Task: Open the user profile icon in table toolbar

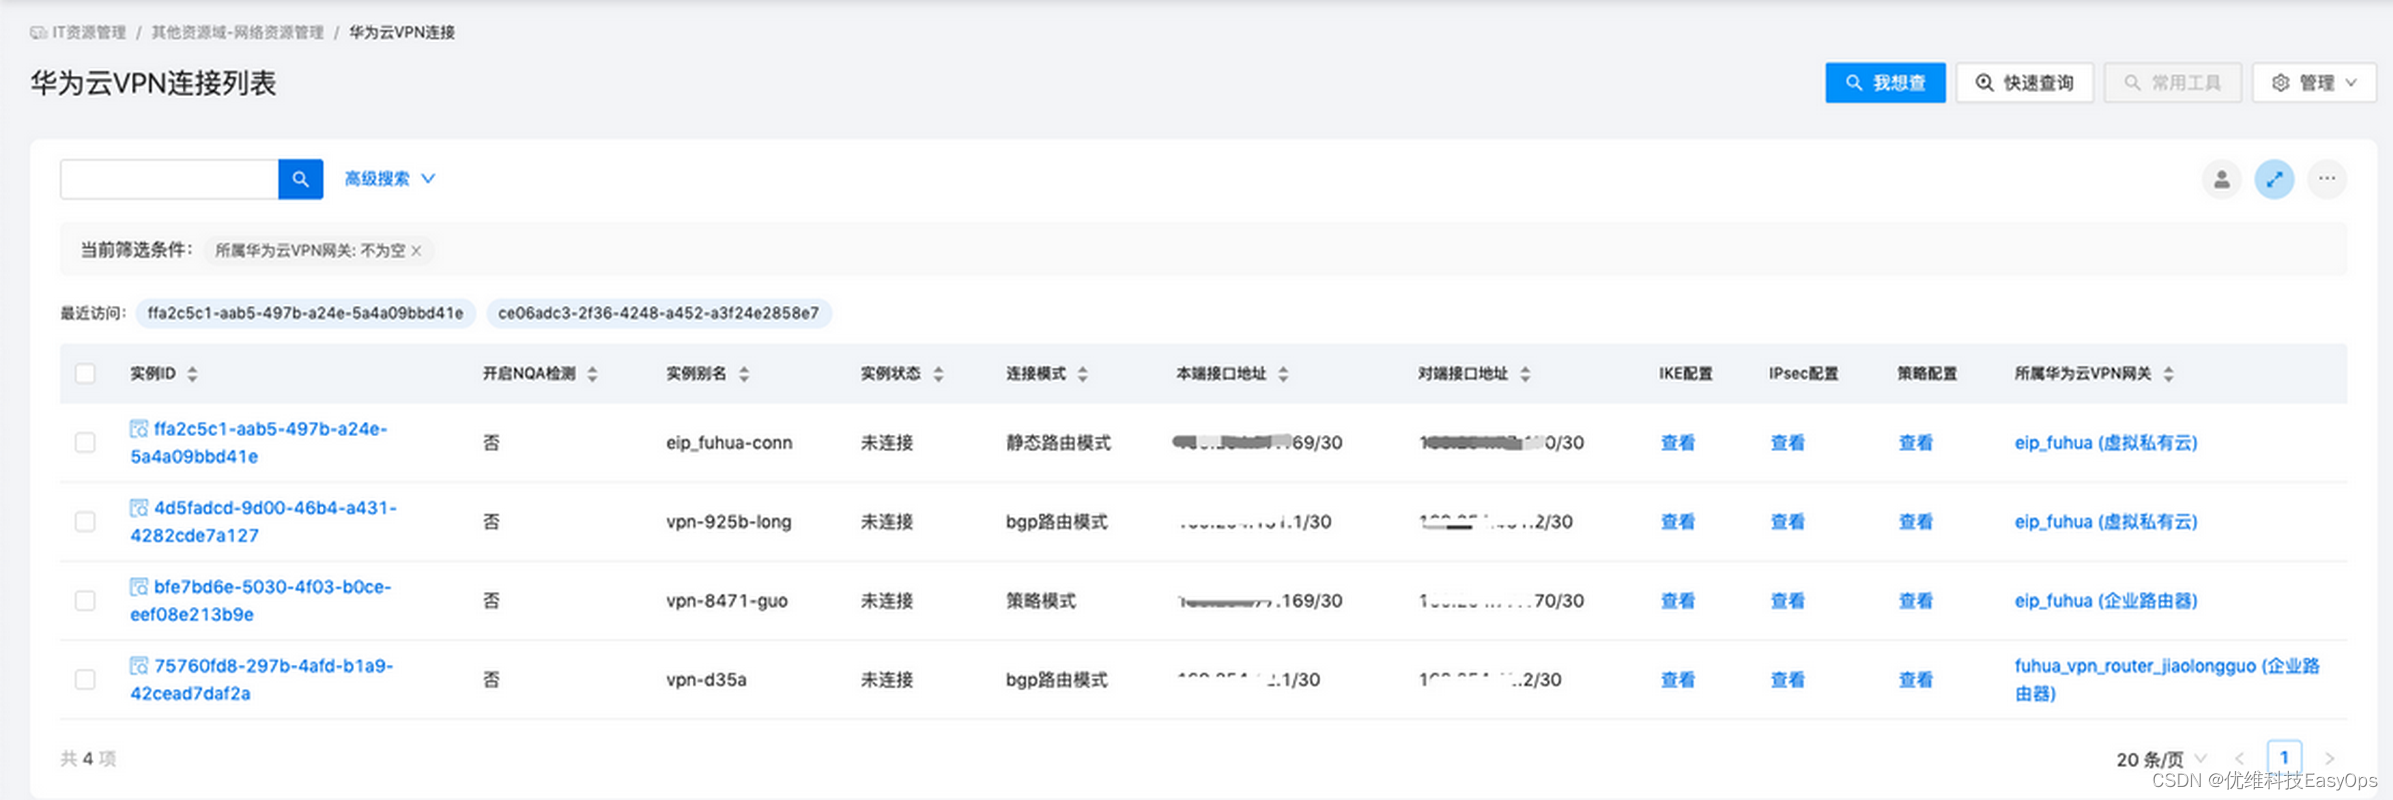Action: (x=2221, y=179)
